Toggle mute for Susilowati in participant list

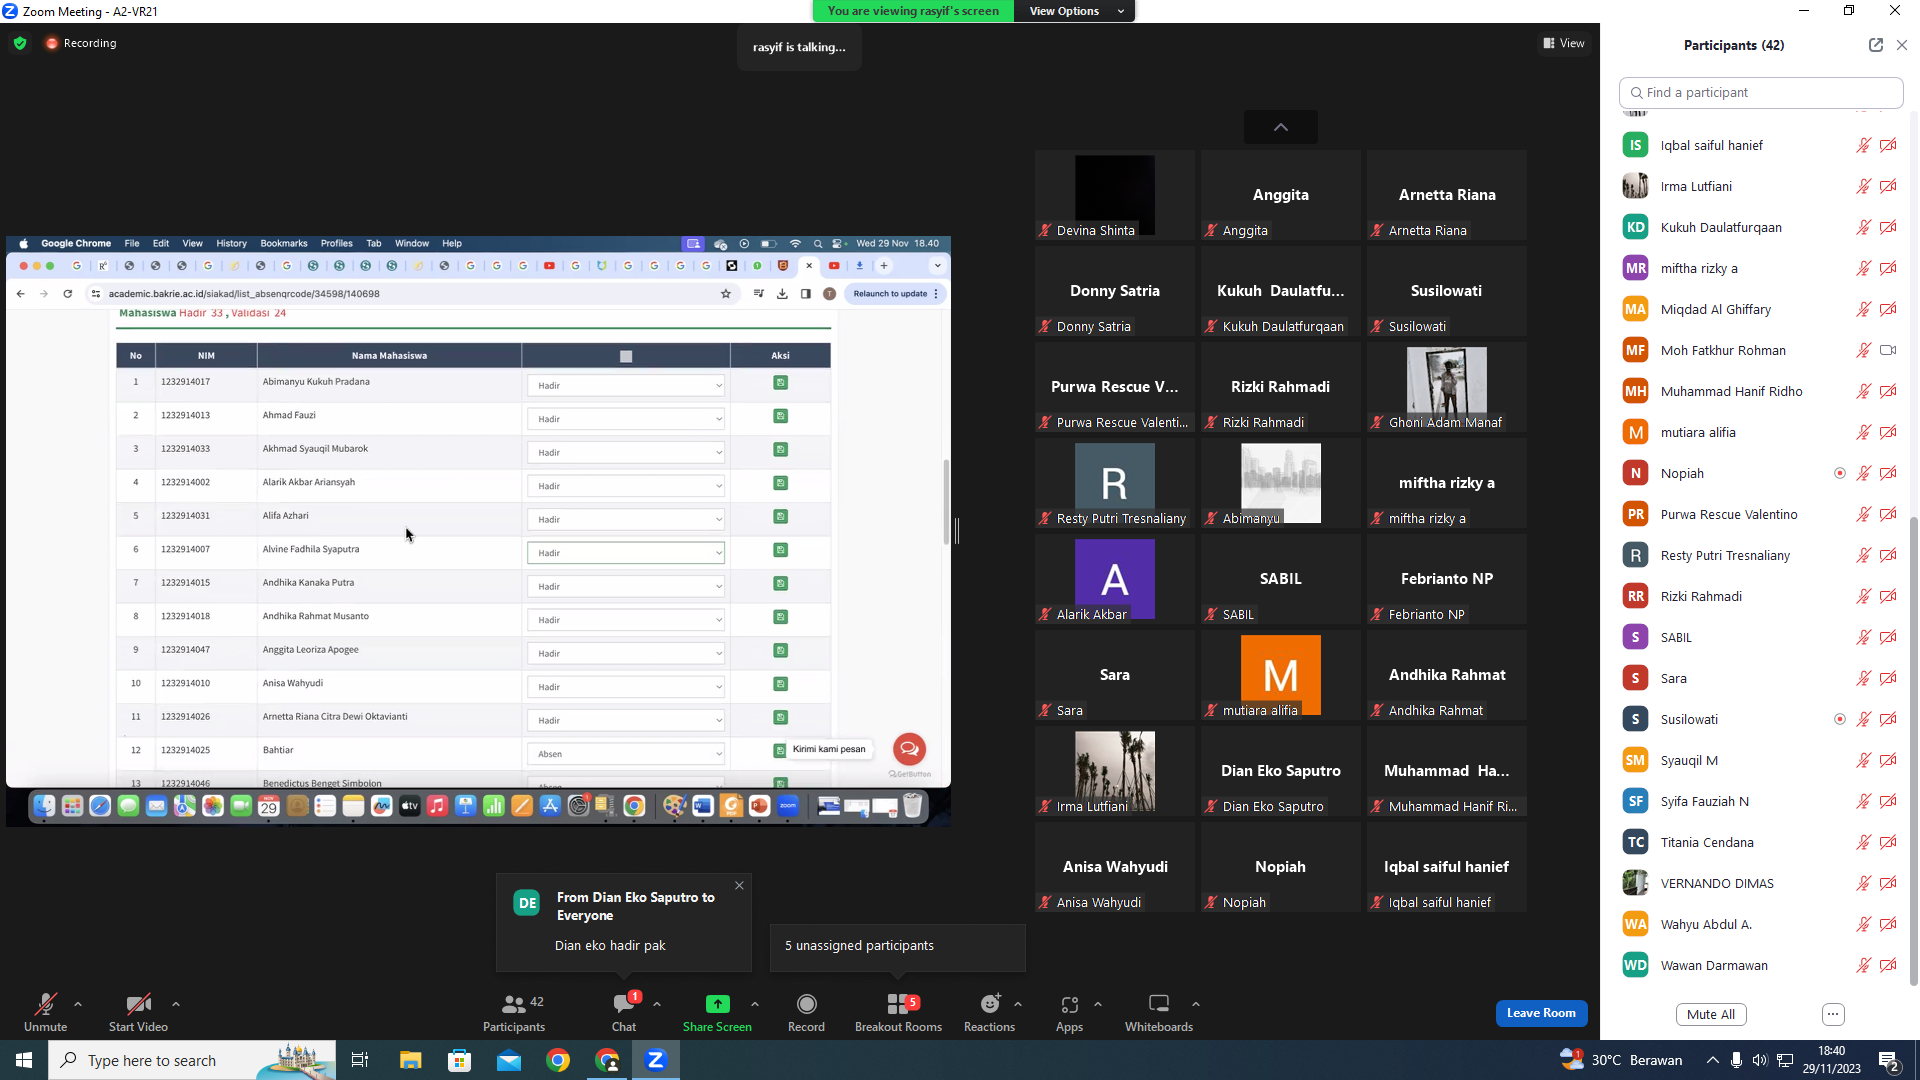point(1864,719)
